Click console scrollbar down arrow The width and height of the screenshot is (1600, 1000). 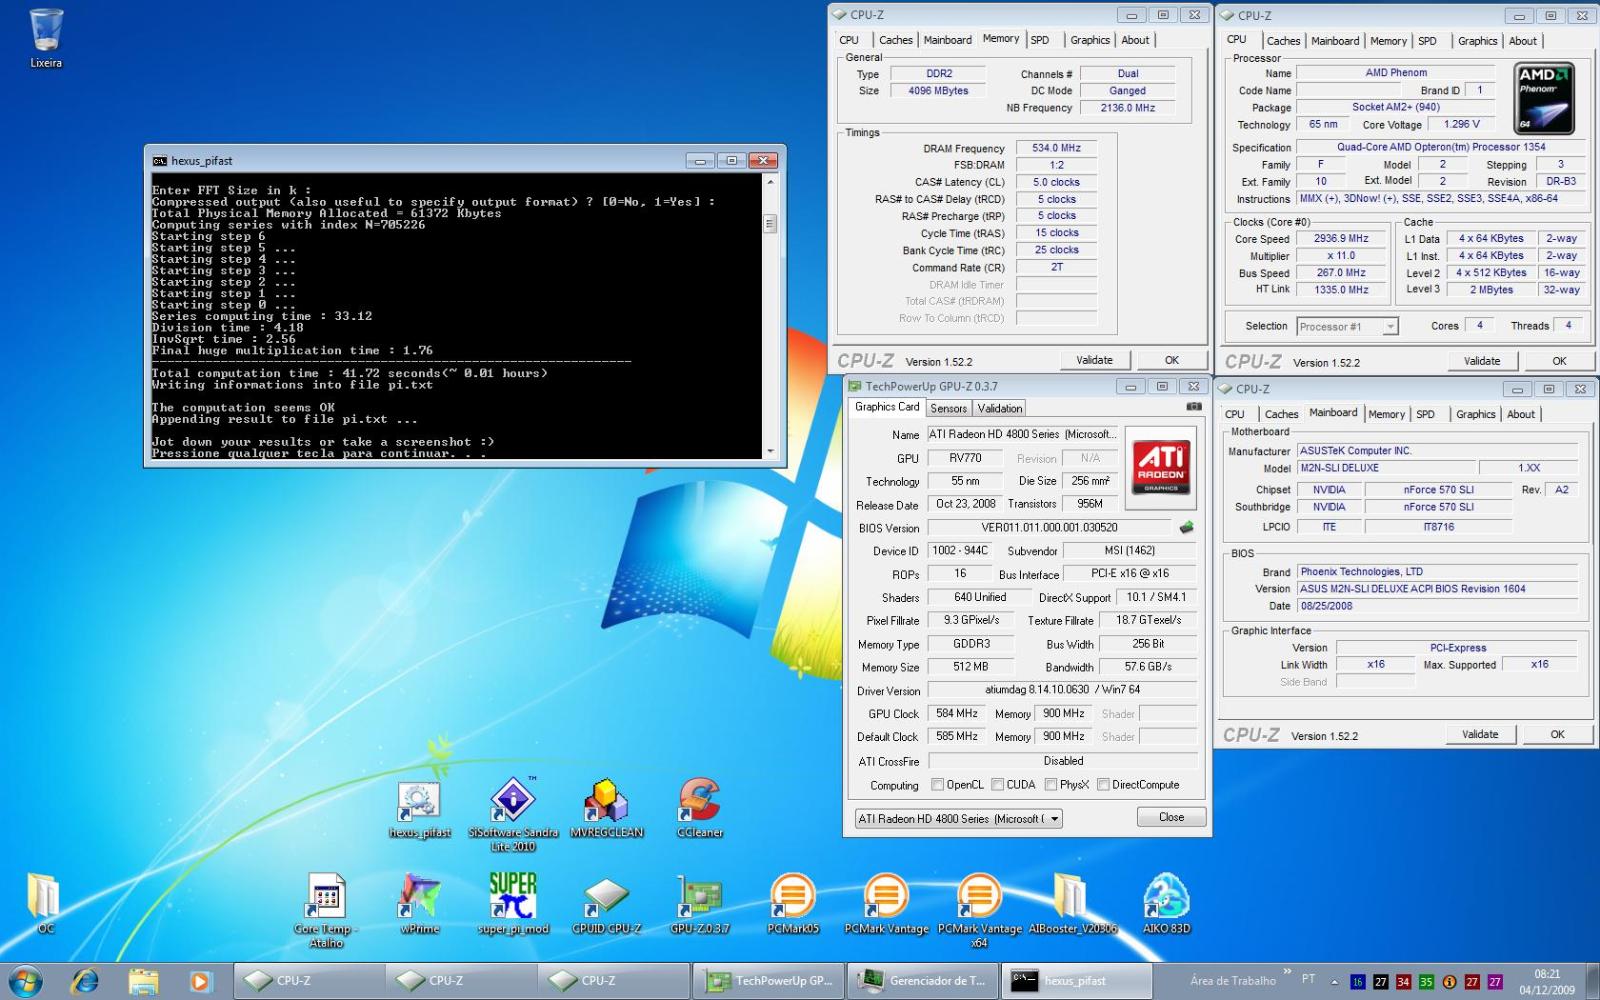770,451
